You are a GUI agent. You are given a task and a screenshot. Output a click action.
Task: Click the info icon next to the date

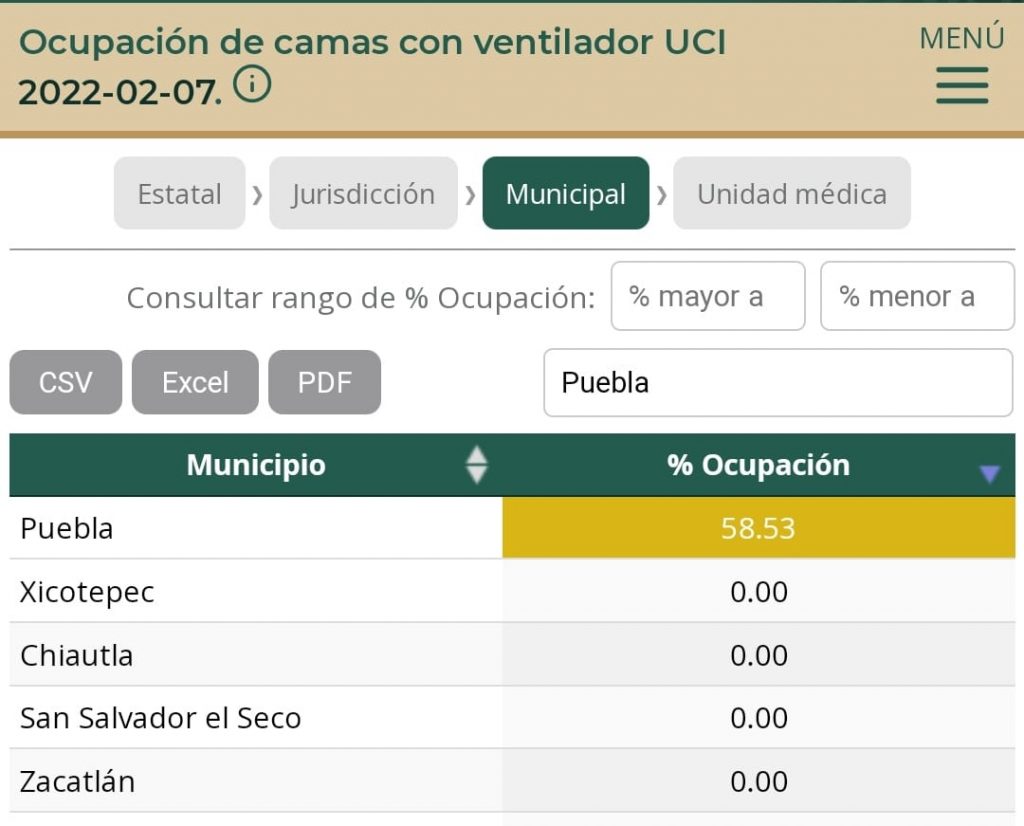click(253, 85)
